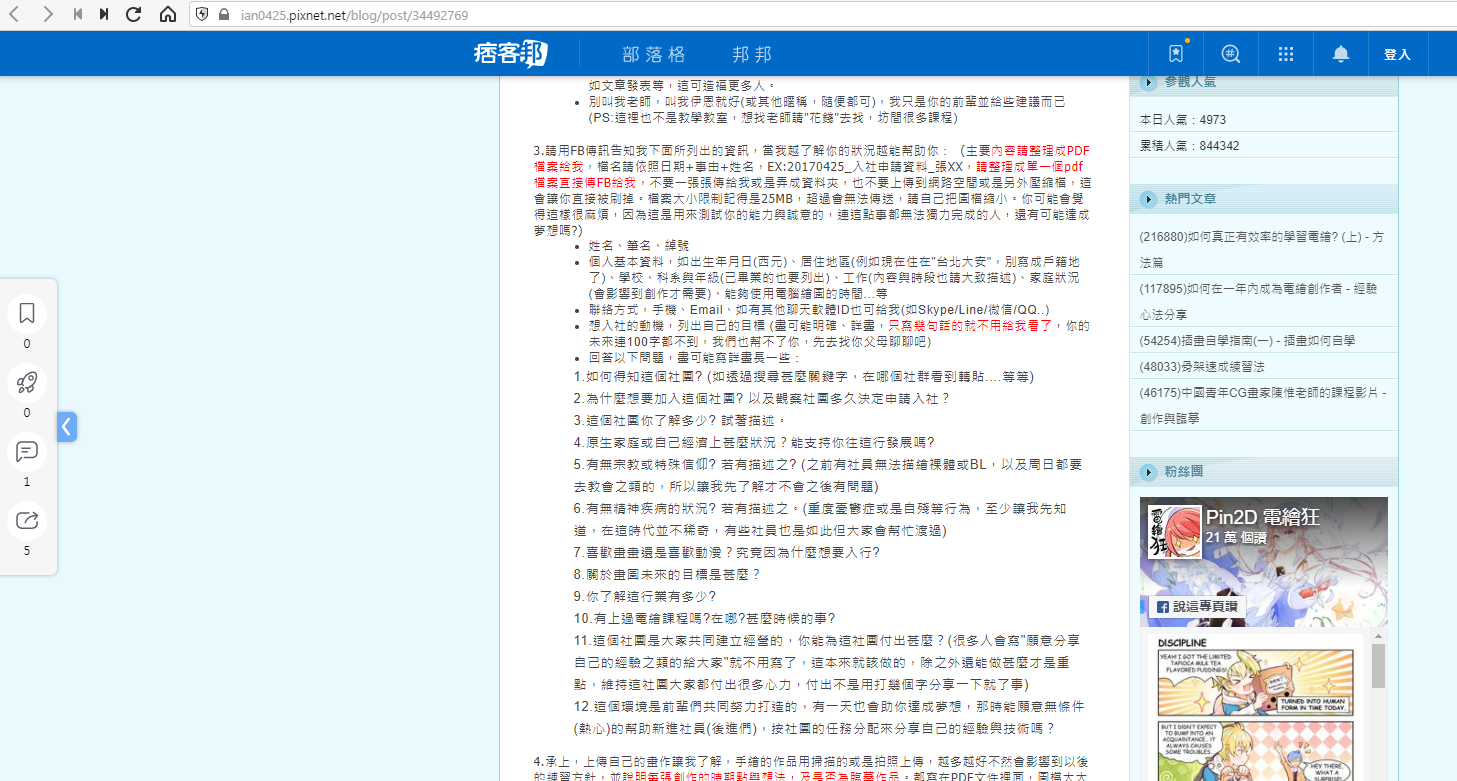Click question line 9.你了解這行業有多少?

[645, 596]
